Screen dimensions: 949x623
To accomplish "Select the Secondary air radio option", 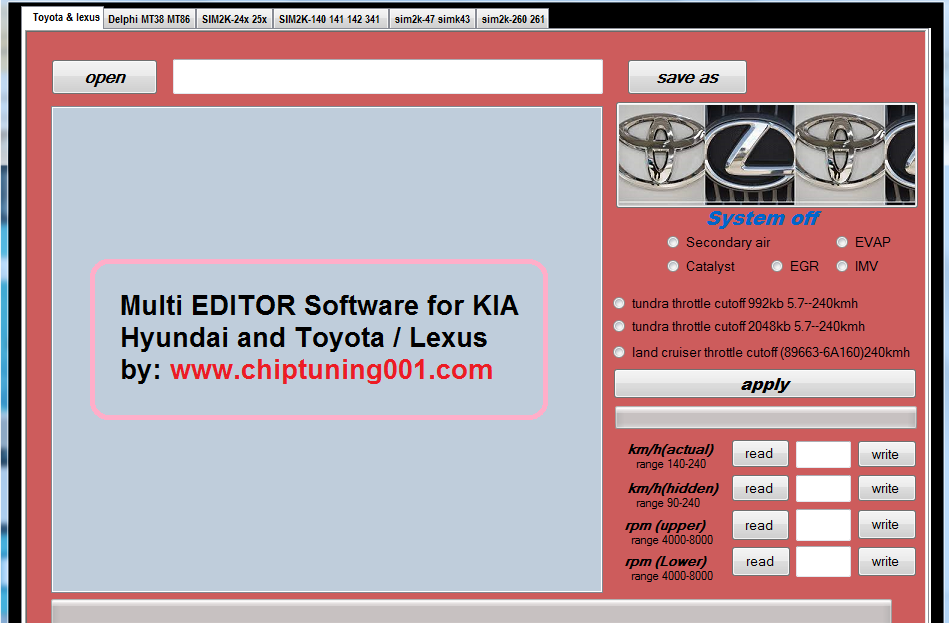I will [673, 243].
